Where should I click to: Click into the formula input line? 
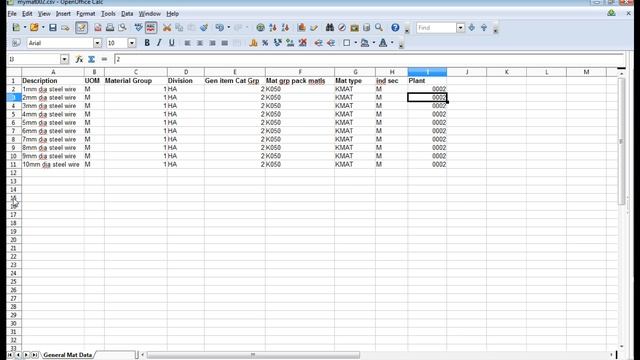coord(369,60)
